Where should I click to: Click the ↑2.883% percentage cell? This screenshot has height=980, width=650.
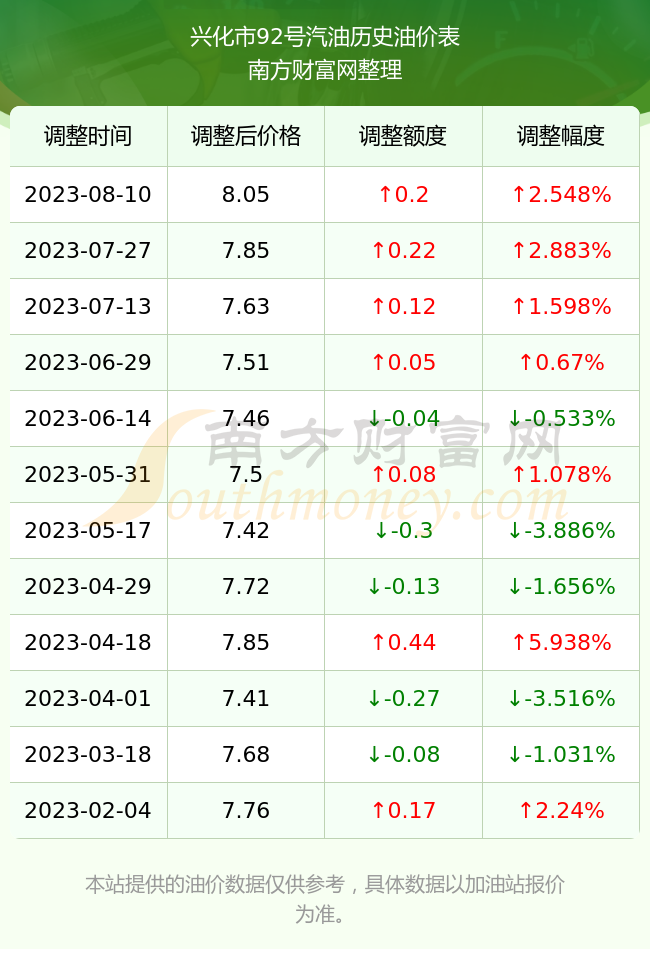coord(561,251)
